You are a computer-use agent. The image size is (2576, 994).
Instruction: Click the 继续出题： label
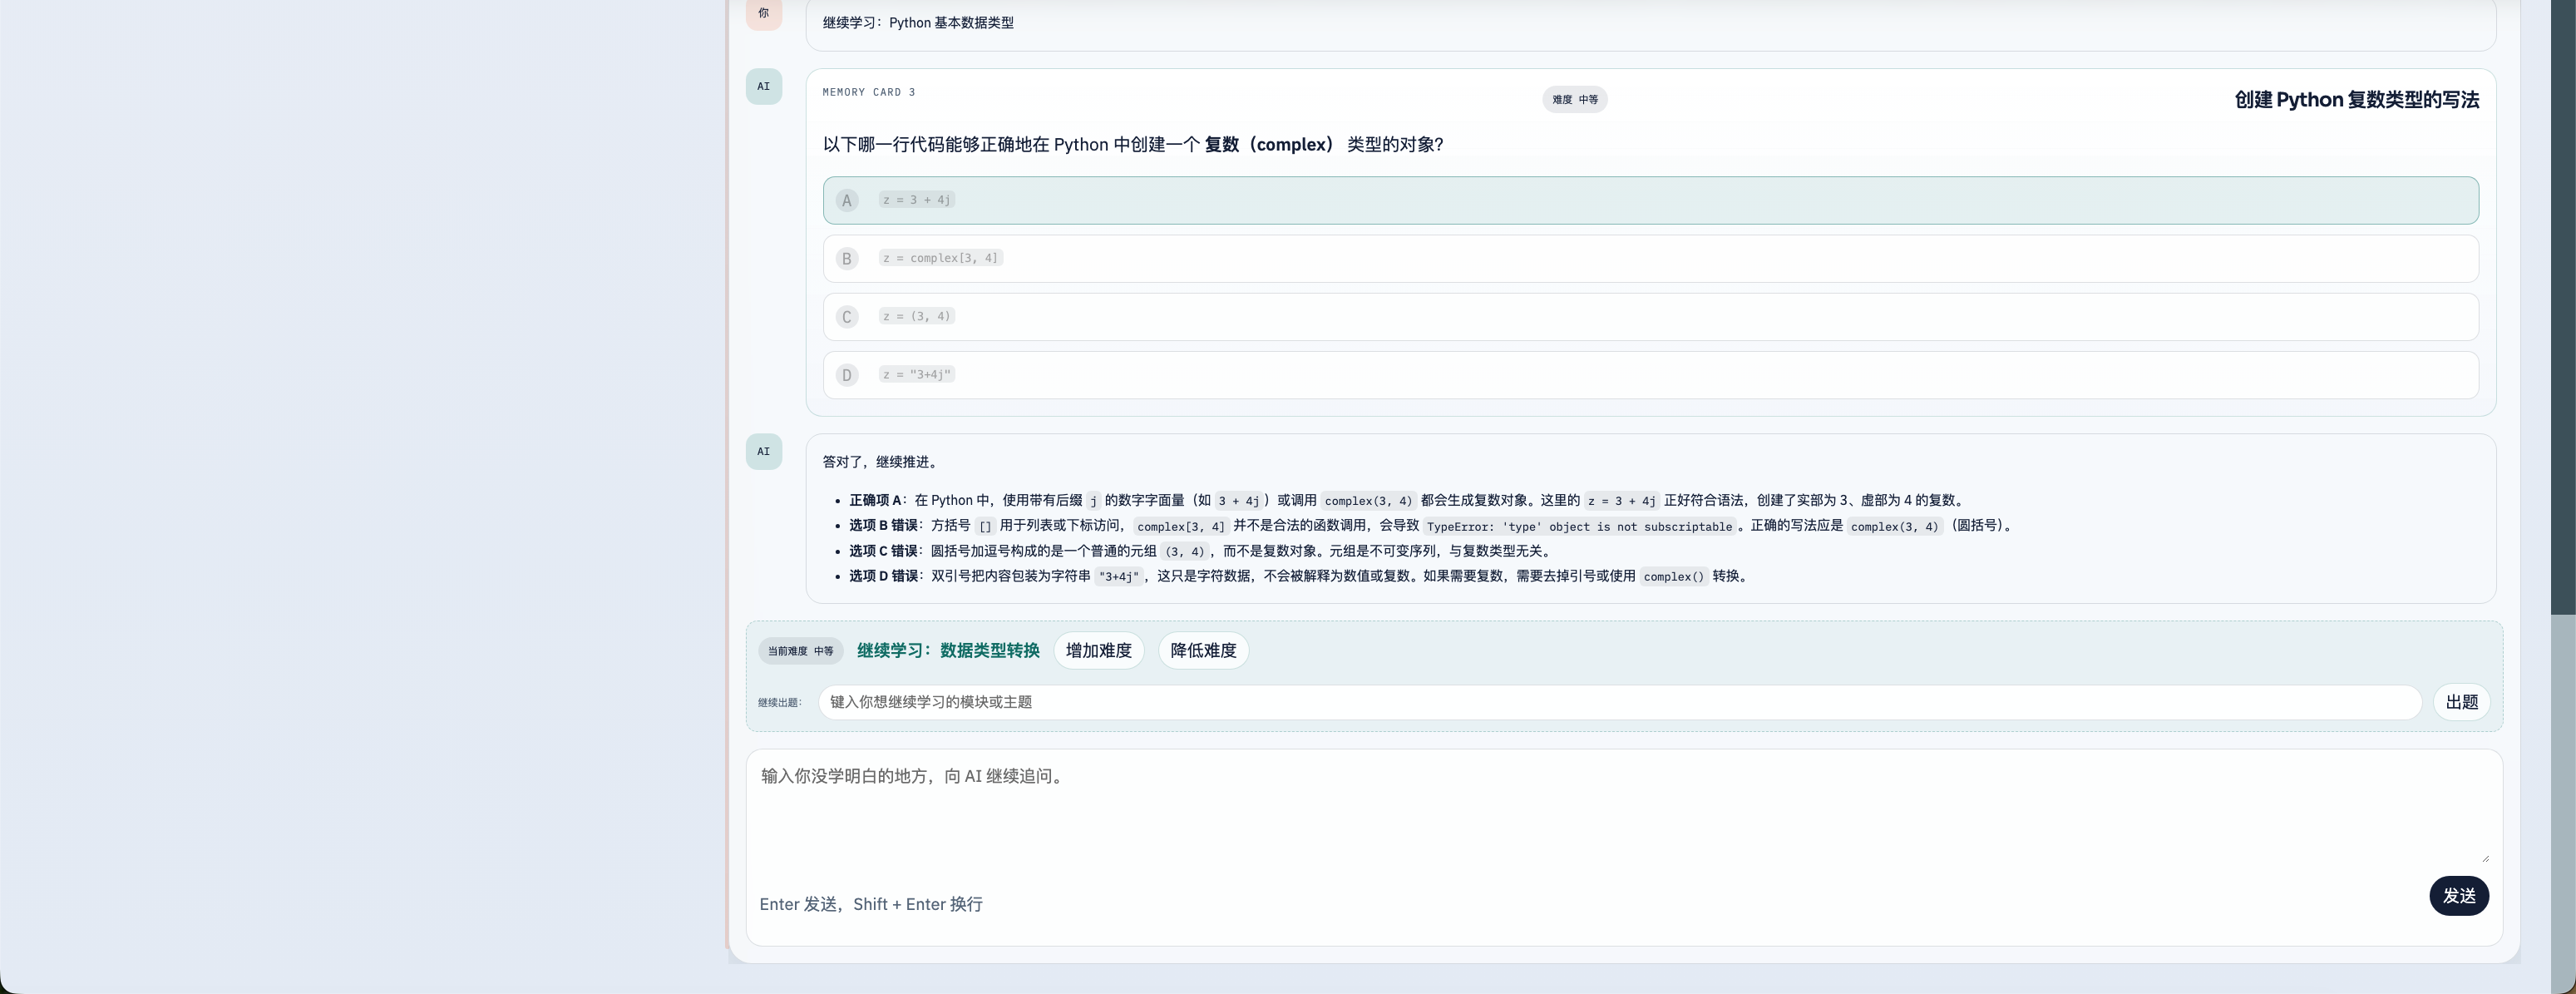pyautogui.click(x=780, y=703)
